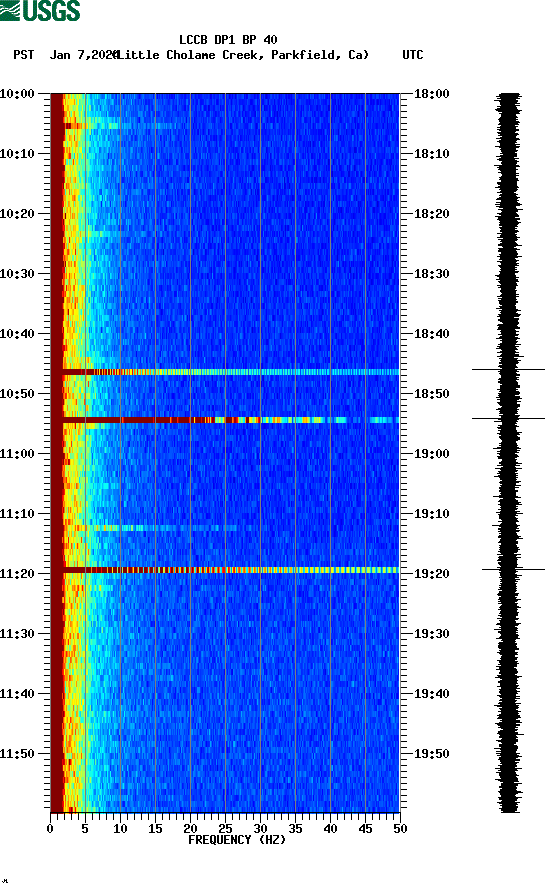Click the '40' frequency axis label

coord(330,829)
